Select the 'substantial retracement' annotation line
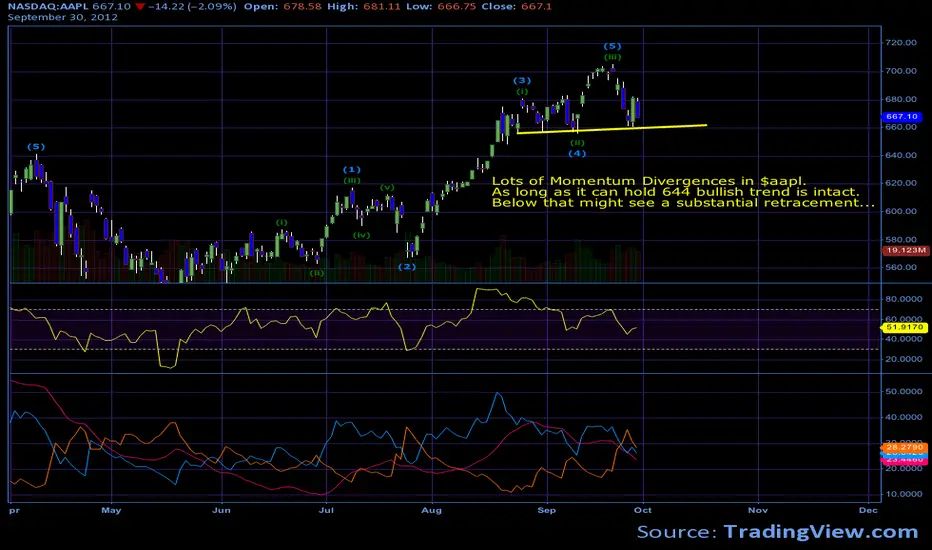 pyautogui.click(x=684, y=203)
